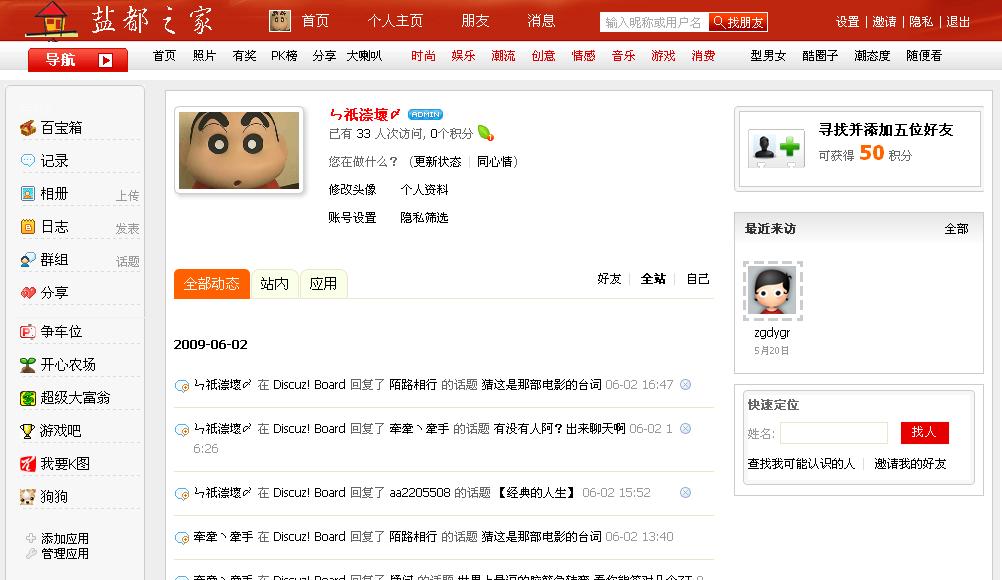Focus the 输入昵称或用户名 search field
The image size is (1002, 580).
[x=654, y=22]
